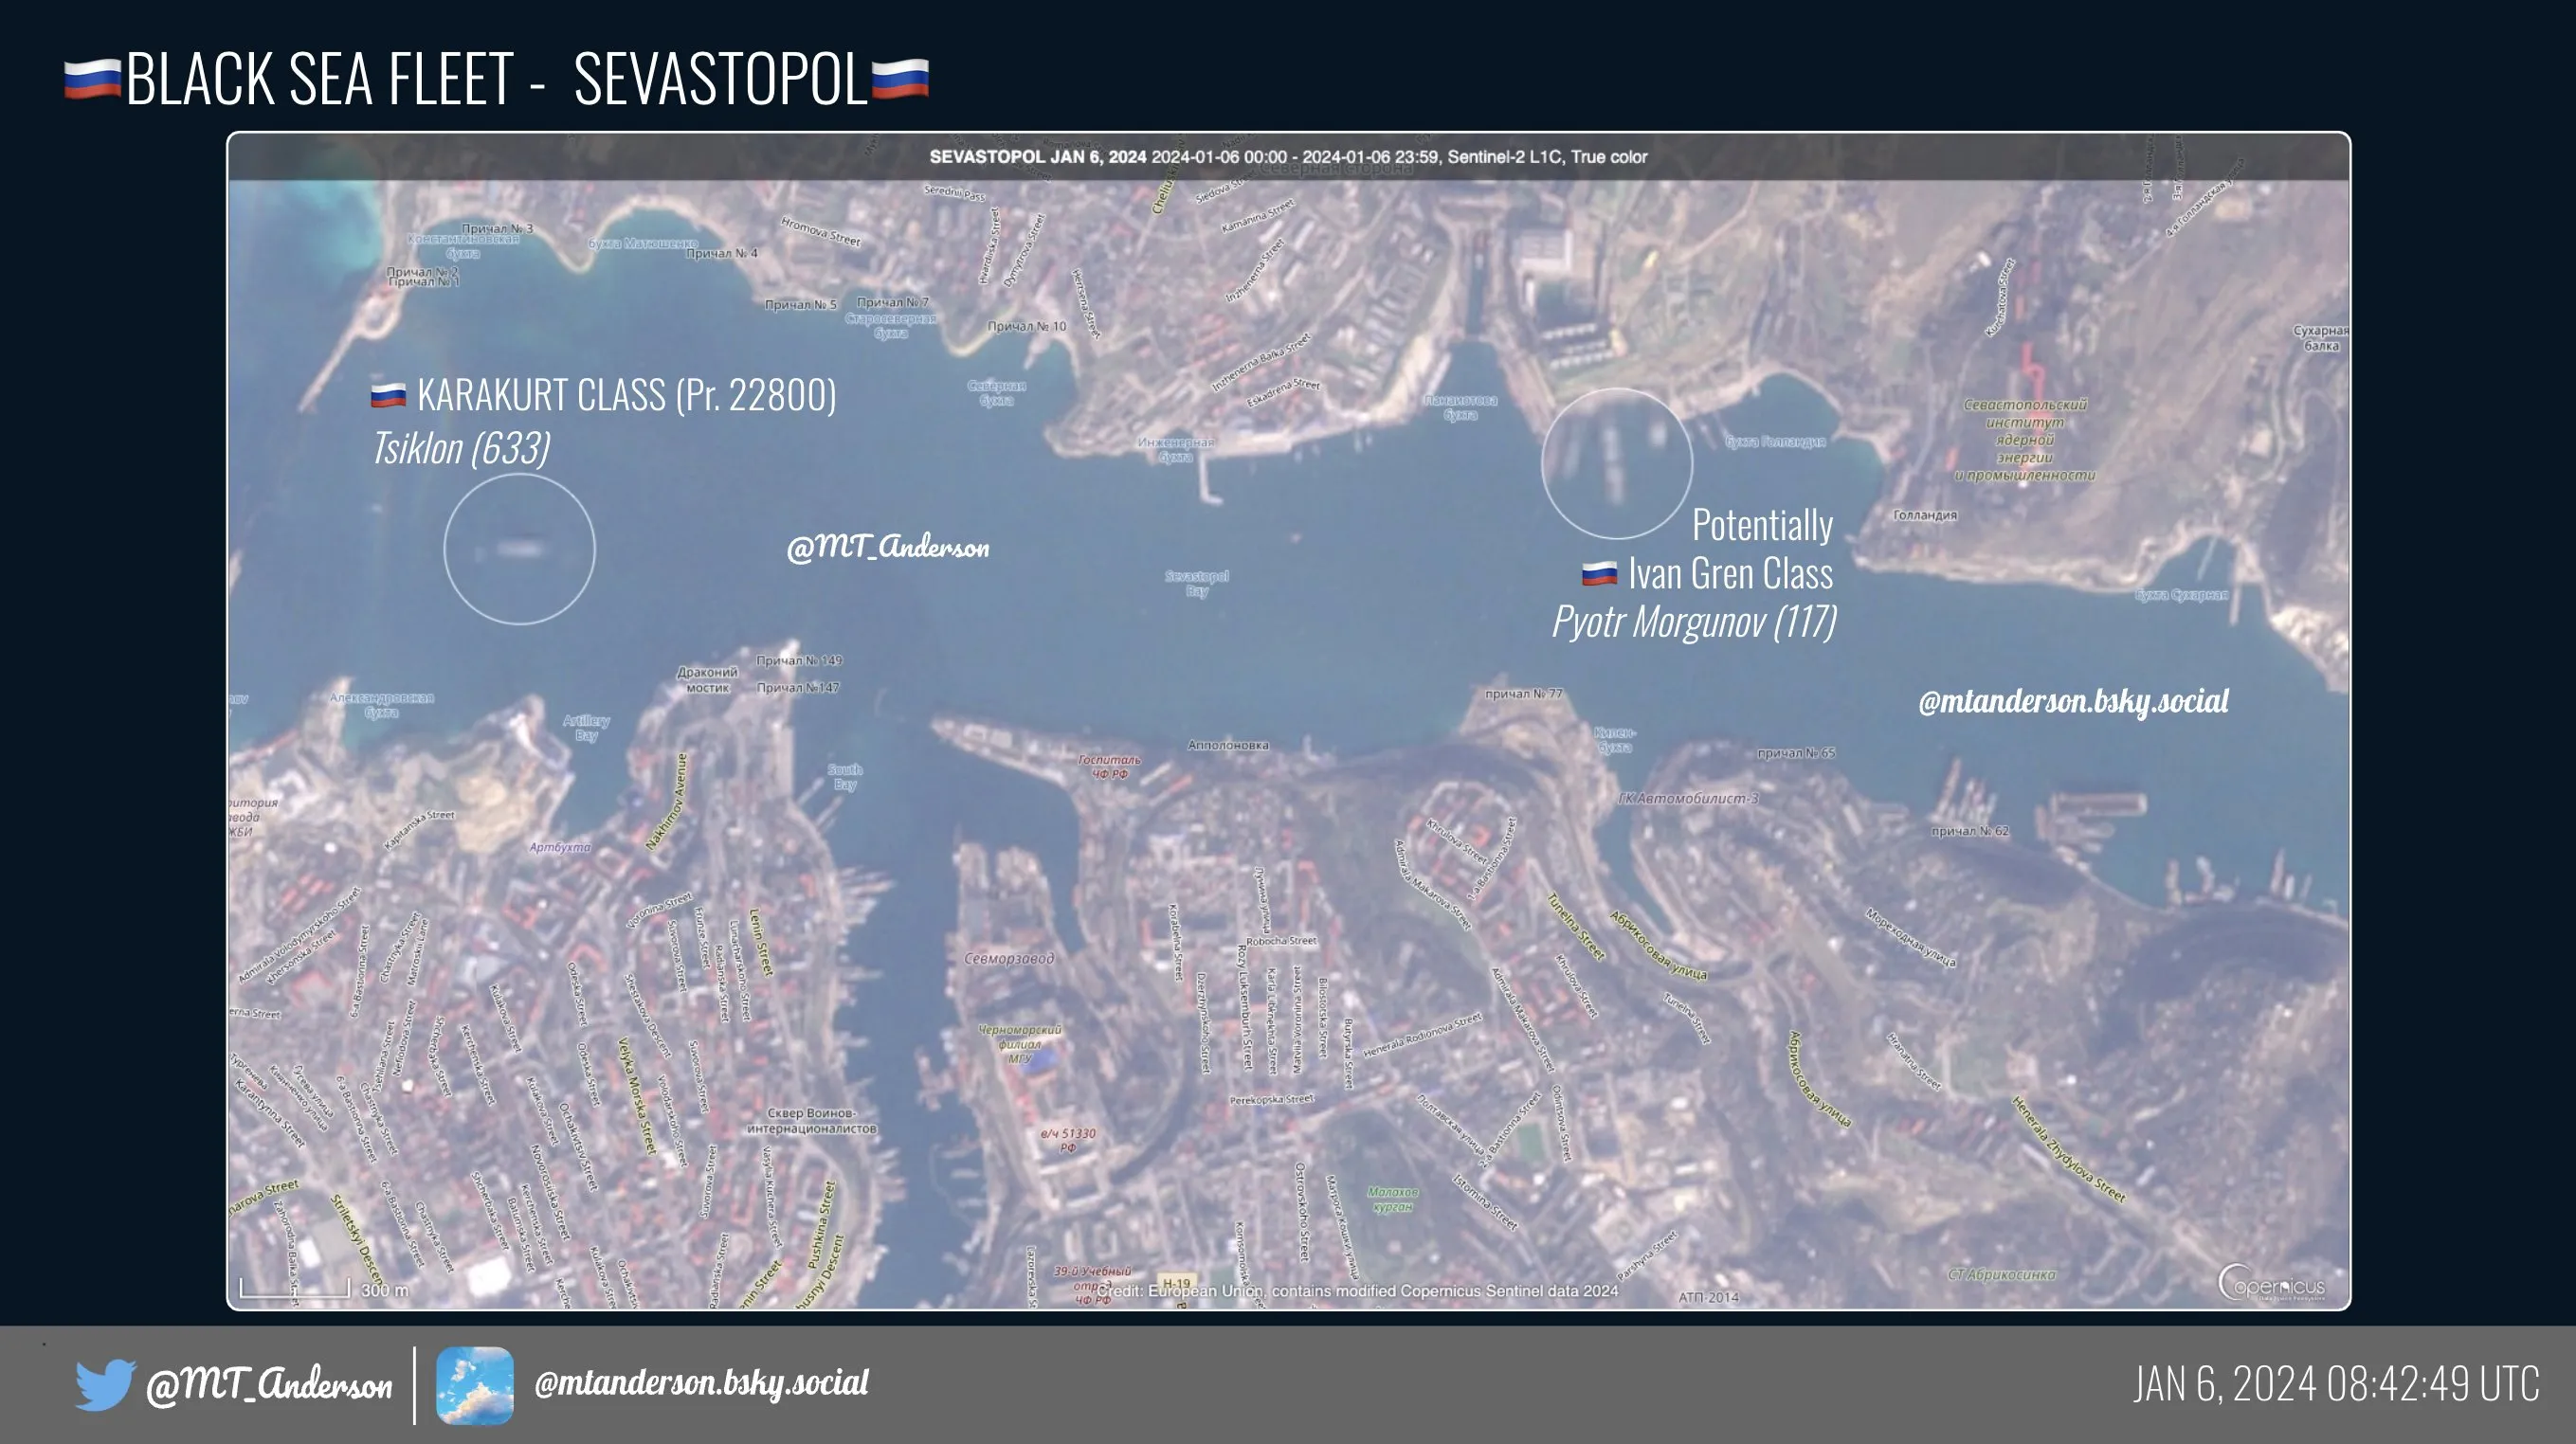Click the Copernicus Sentinel credit text
The width and height of the screenshot is (2576, 1444).
tap(1357, 1291)
